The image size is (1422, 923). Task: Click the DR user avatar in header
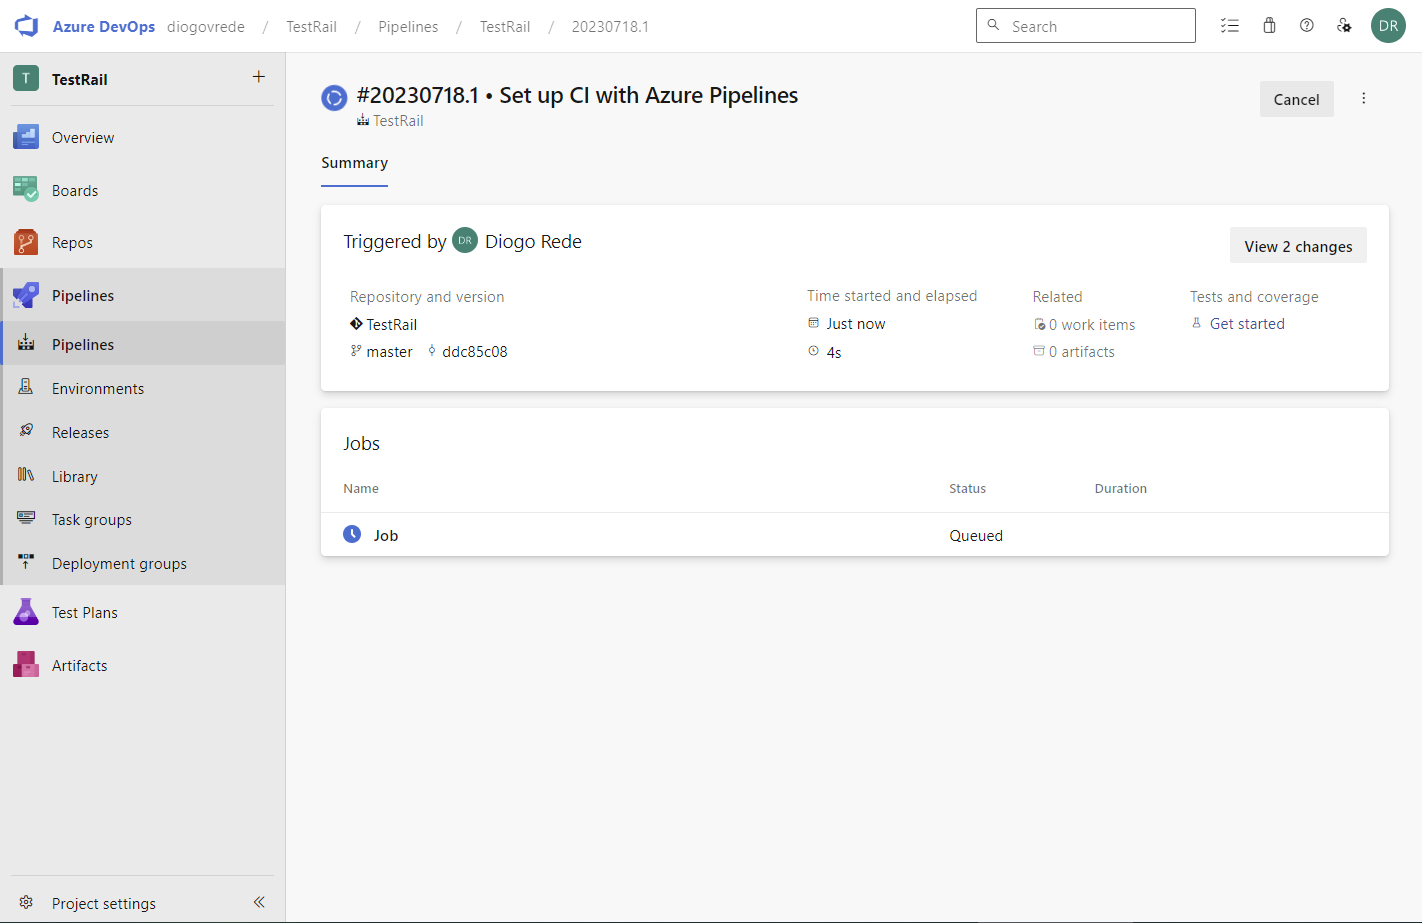(x=1388, y=26)
